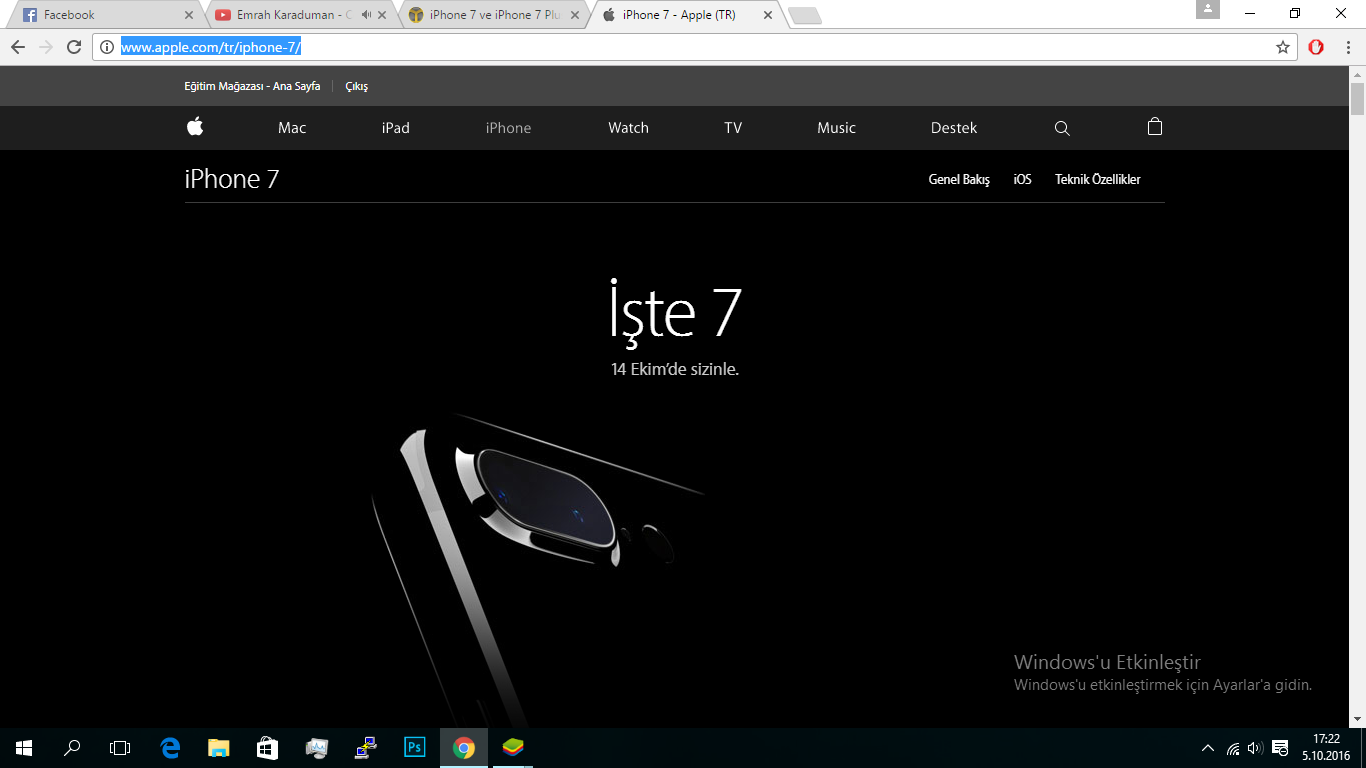Open the Apple shopping bag
1366x768 pixels.
1155,127
